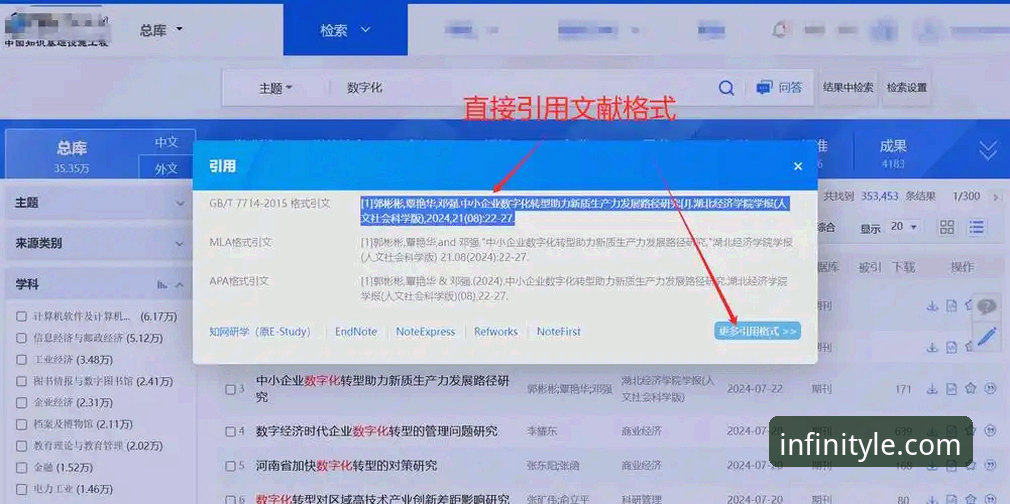Image resolution: width=1010 pixels, height=504 pixels.
Task: Open the 主题 search field selector
Action: (x=276, y=88)
